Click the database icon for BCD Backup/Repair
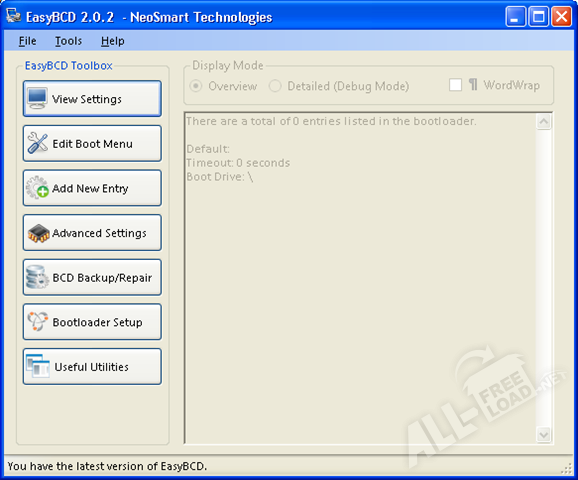Image resolution: width=578 pixels, height=480 pixels. tap(37, 277)
